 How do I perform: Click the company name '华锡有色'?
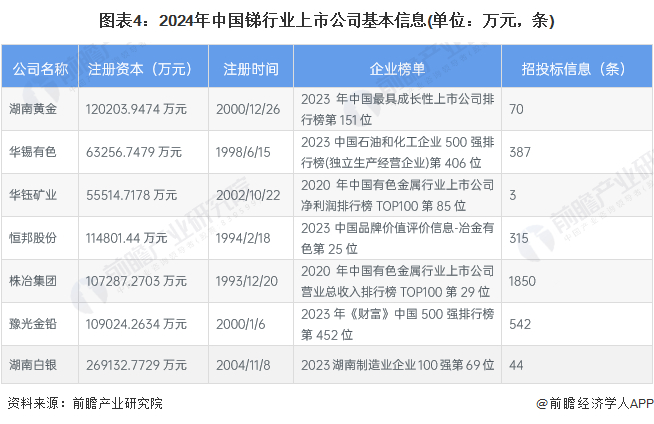coord(33,152)
